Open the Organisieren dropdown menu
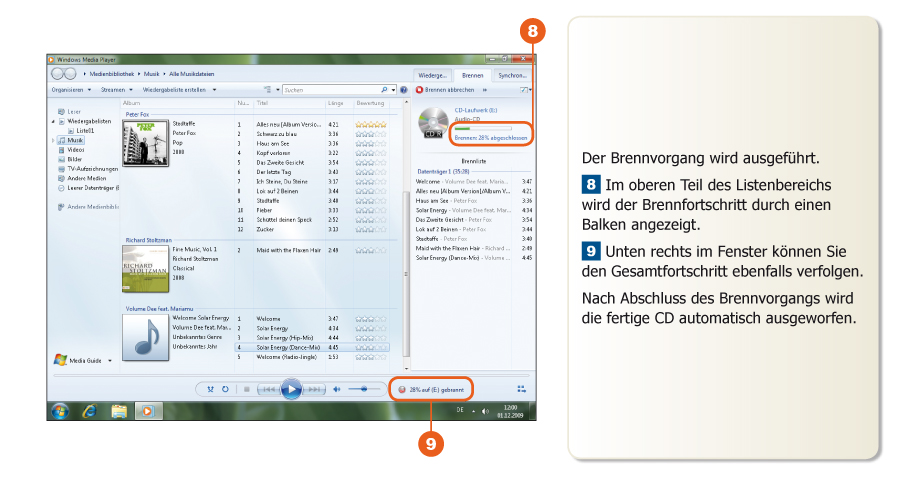 click(70, 90)
